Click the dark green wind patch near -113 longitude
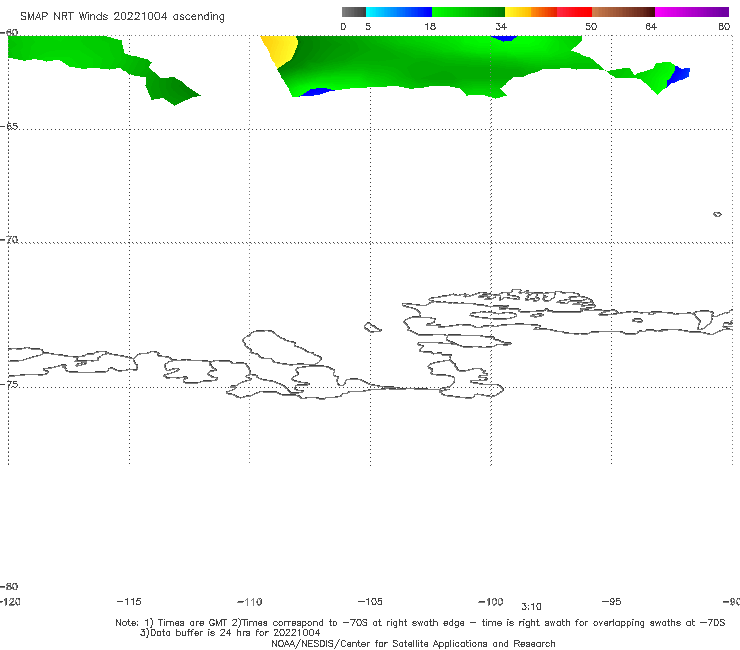Screen dimensions: 740x650 tap(171, 91)
